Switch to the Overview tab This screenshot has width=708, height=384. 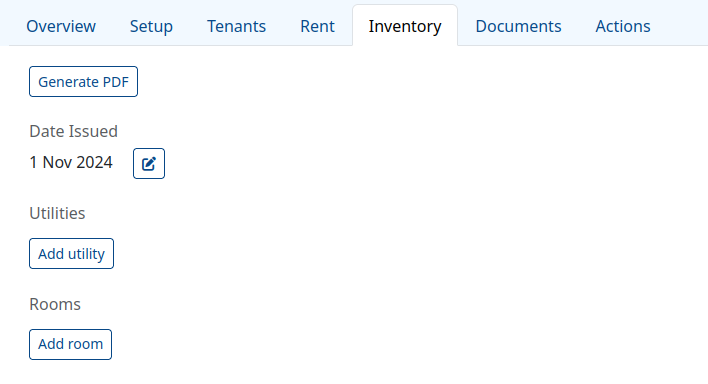[x=61, y=26]
